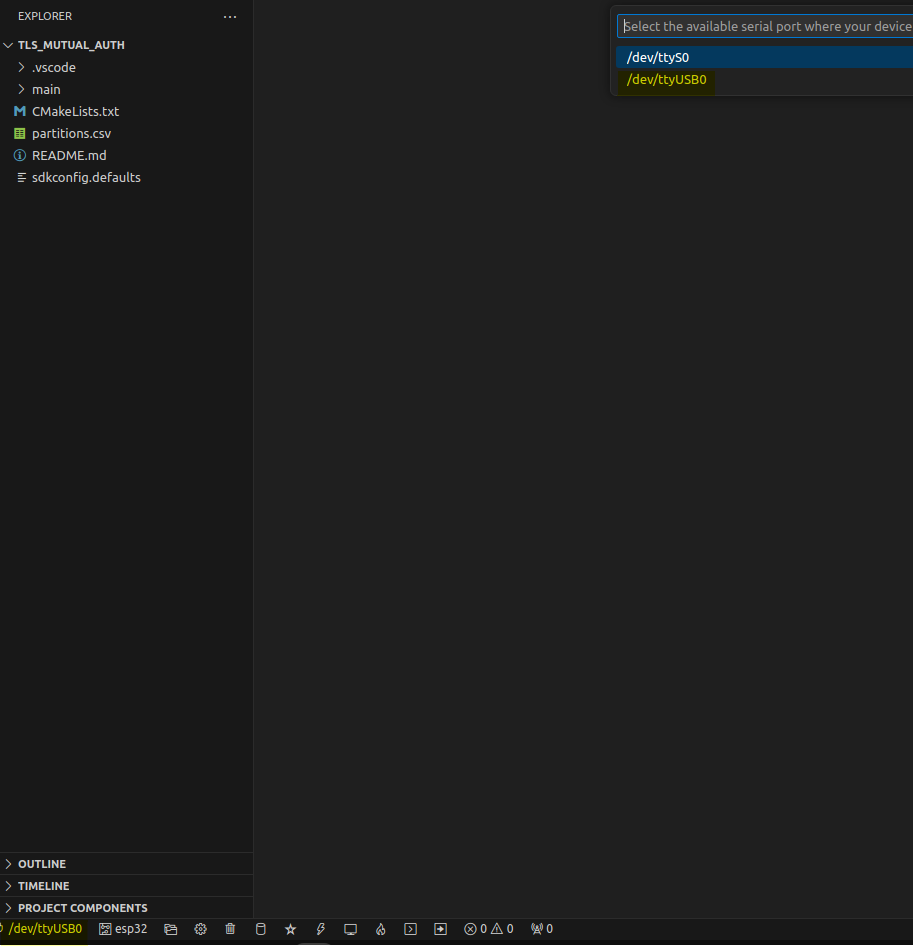
Task: Click the flash device lightning icon
Action: coord(320,929)
